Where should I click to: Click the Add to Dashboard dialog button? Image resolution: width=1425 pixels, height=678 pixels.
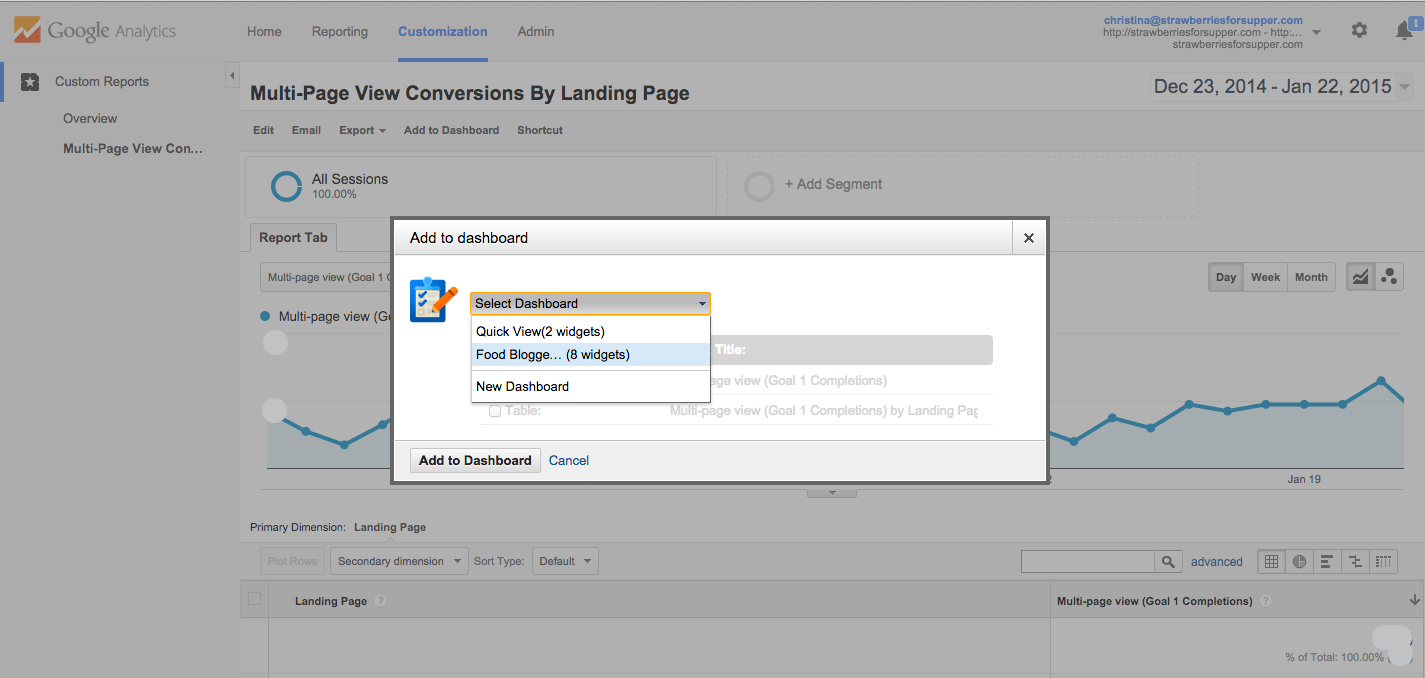point(475,460)
